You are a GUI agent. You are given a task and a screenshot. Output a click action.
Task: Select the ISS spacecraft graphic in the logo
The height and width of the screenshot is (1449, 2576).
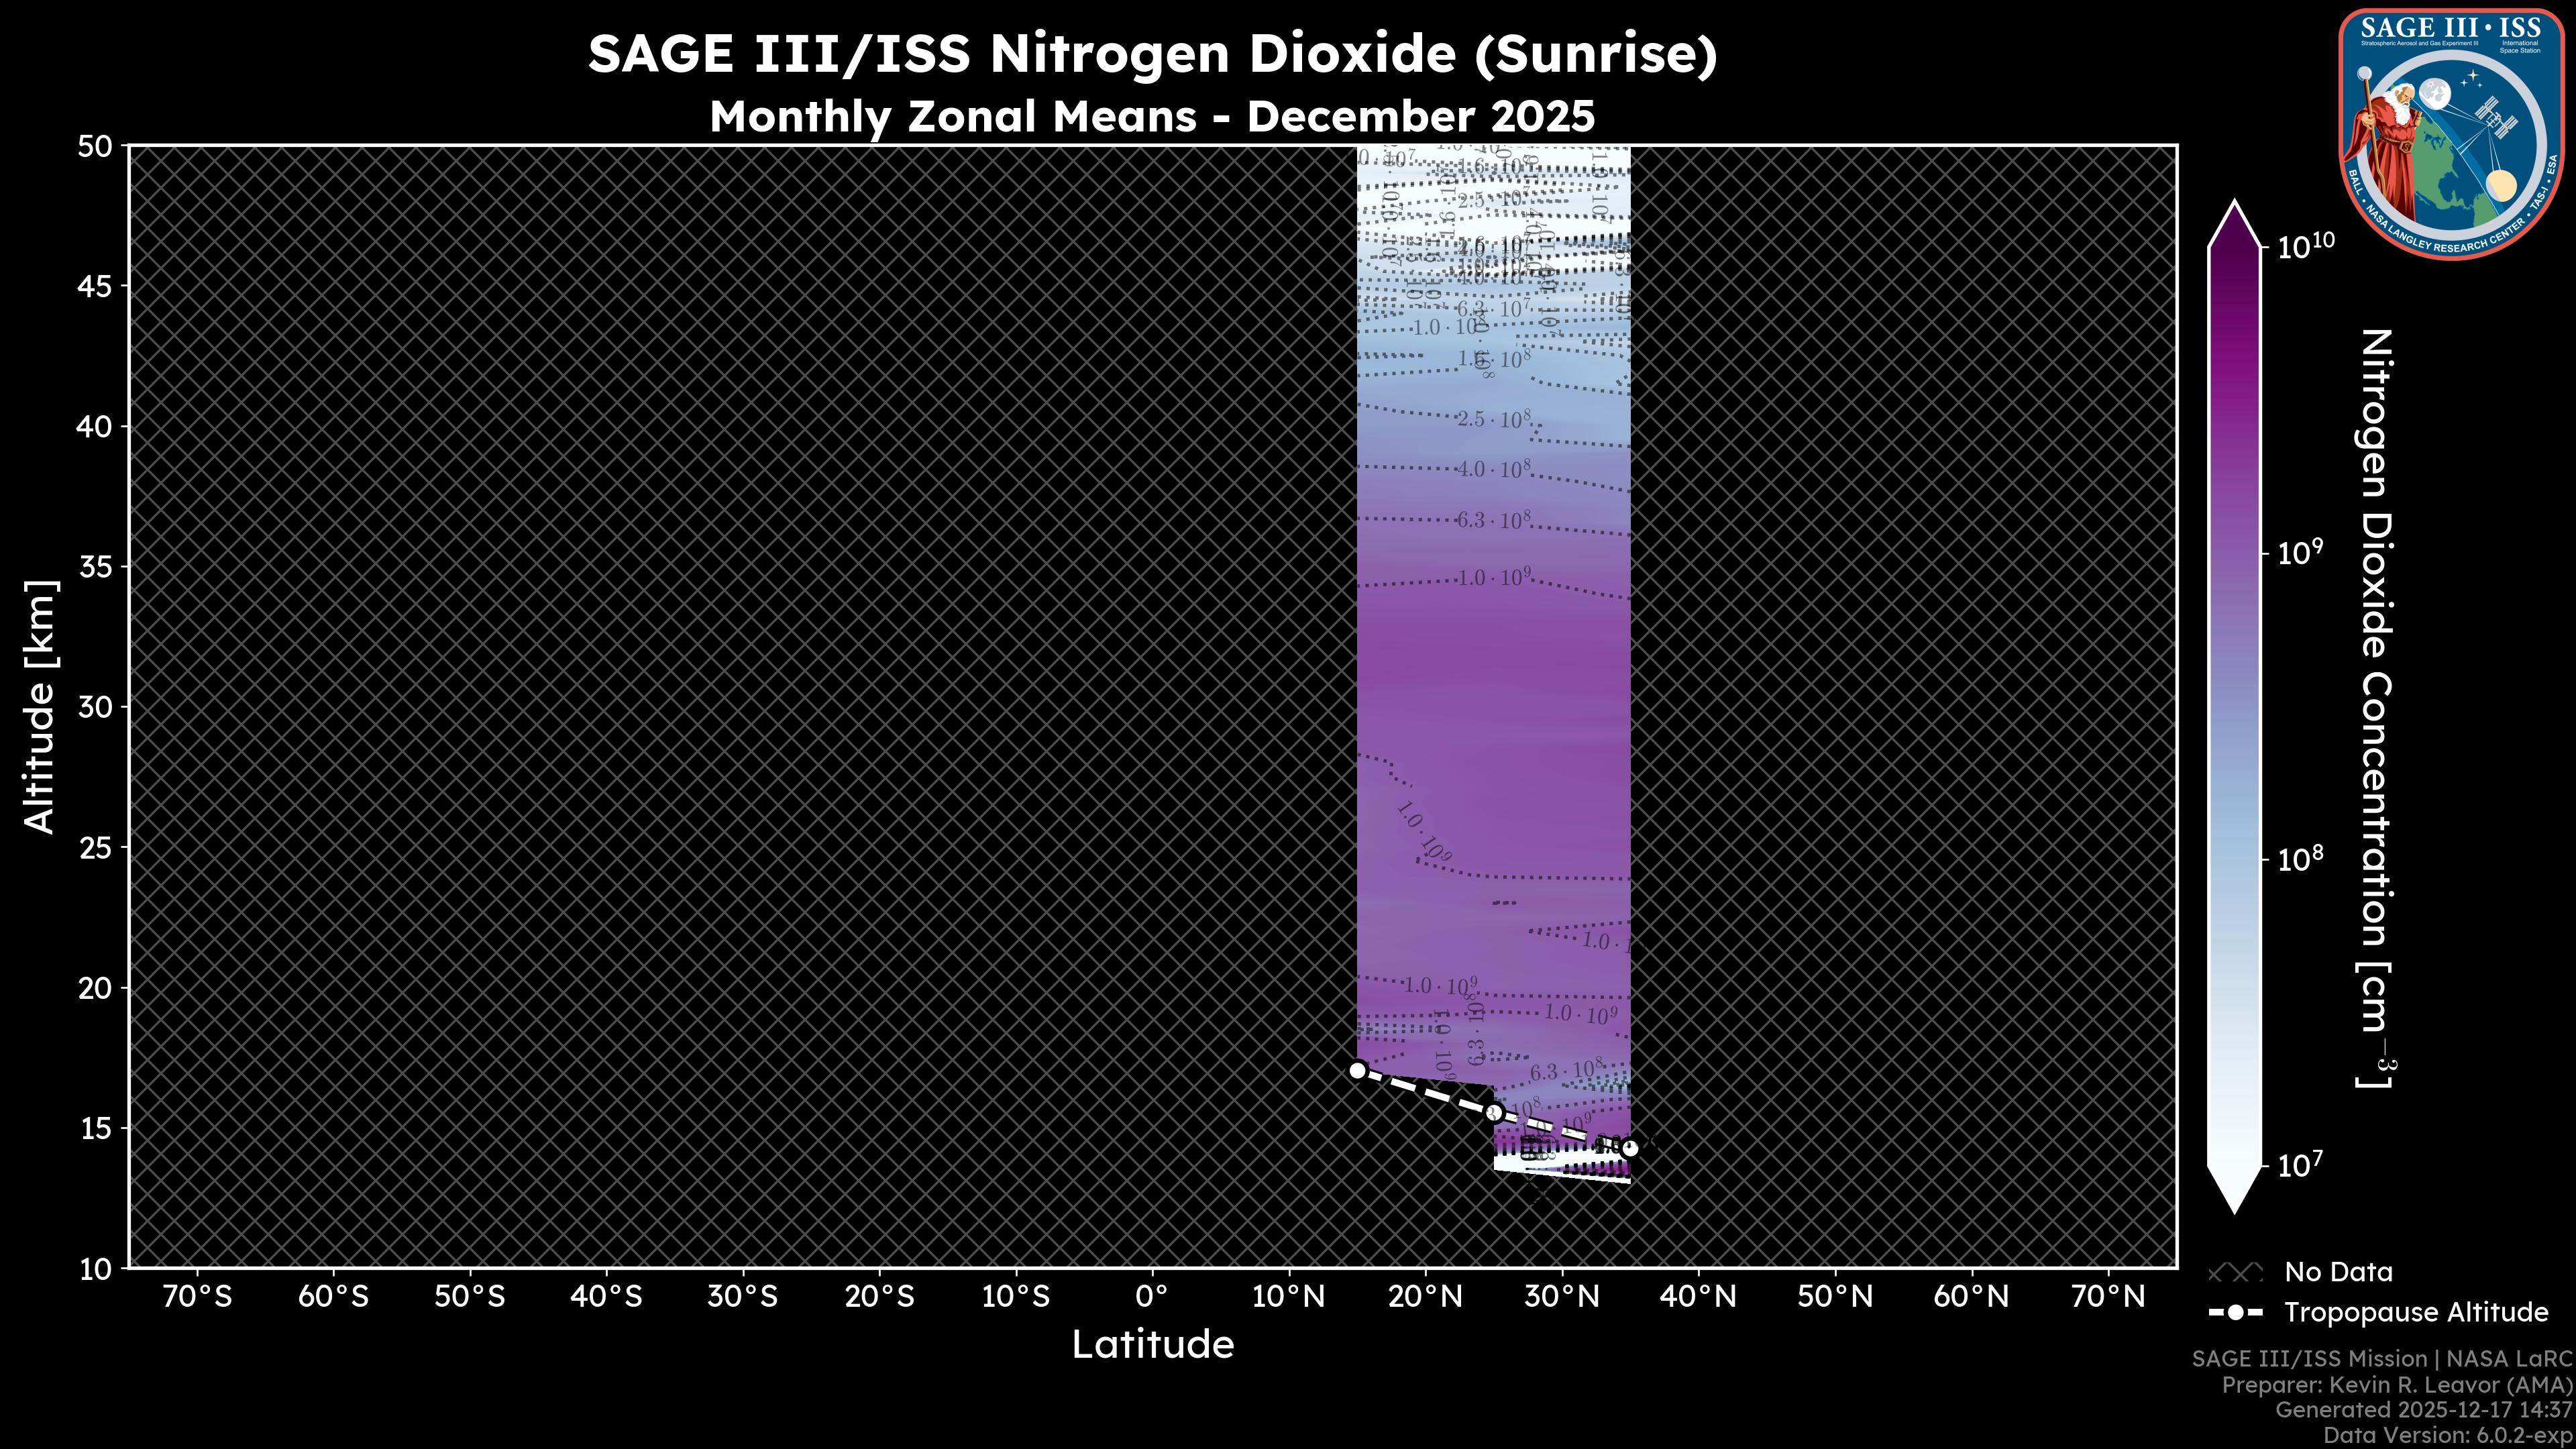[x=2497, y=117]
